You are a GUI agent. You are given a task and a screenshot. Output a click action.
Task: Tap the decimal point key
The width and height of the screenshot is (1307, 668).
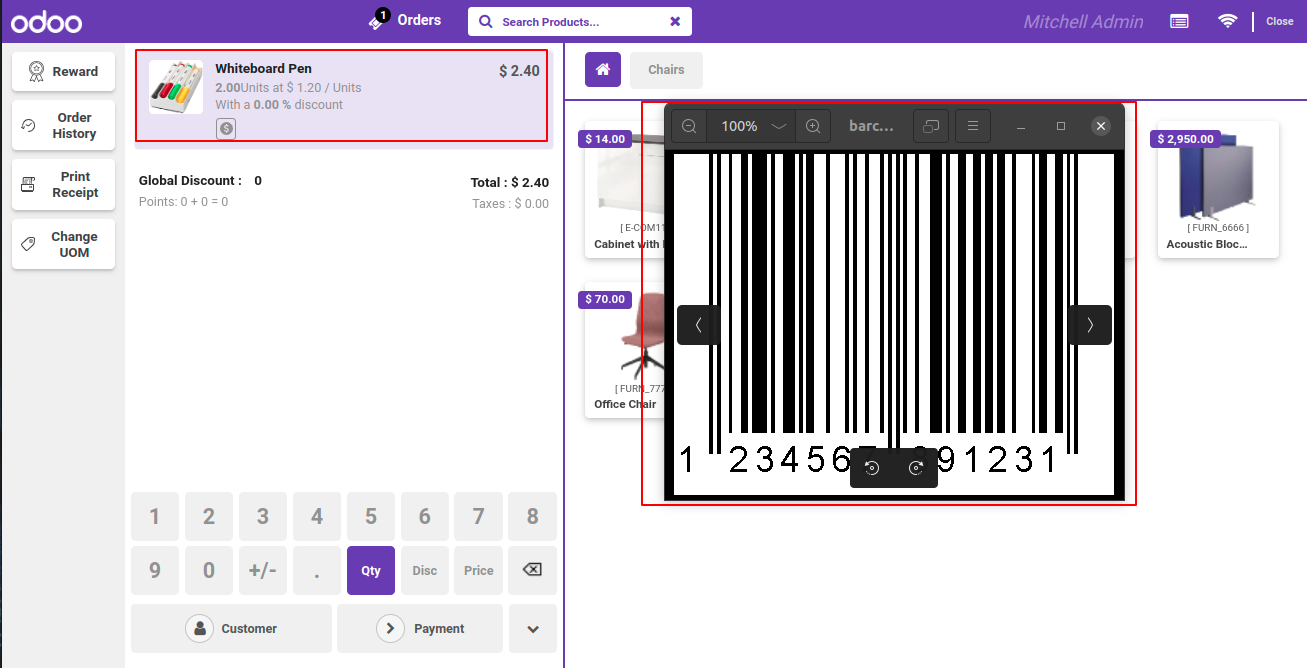coord(317,571)
